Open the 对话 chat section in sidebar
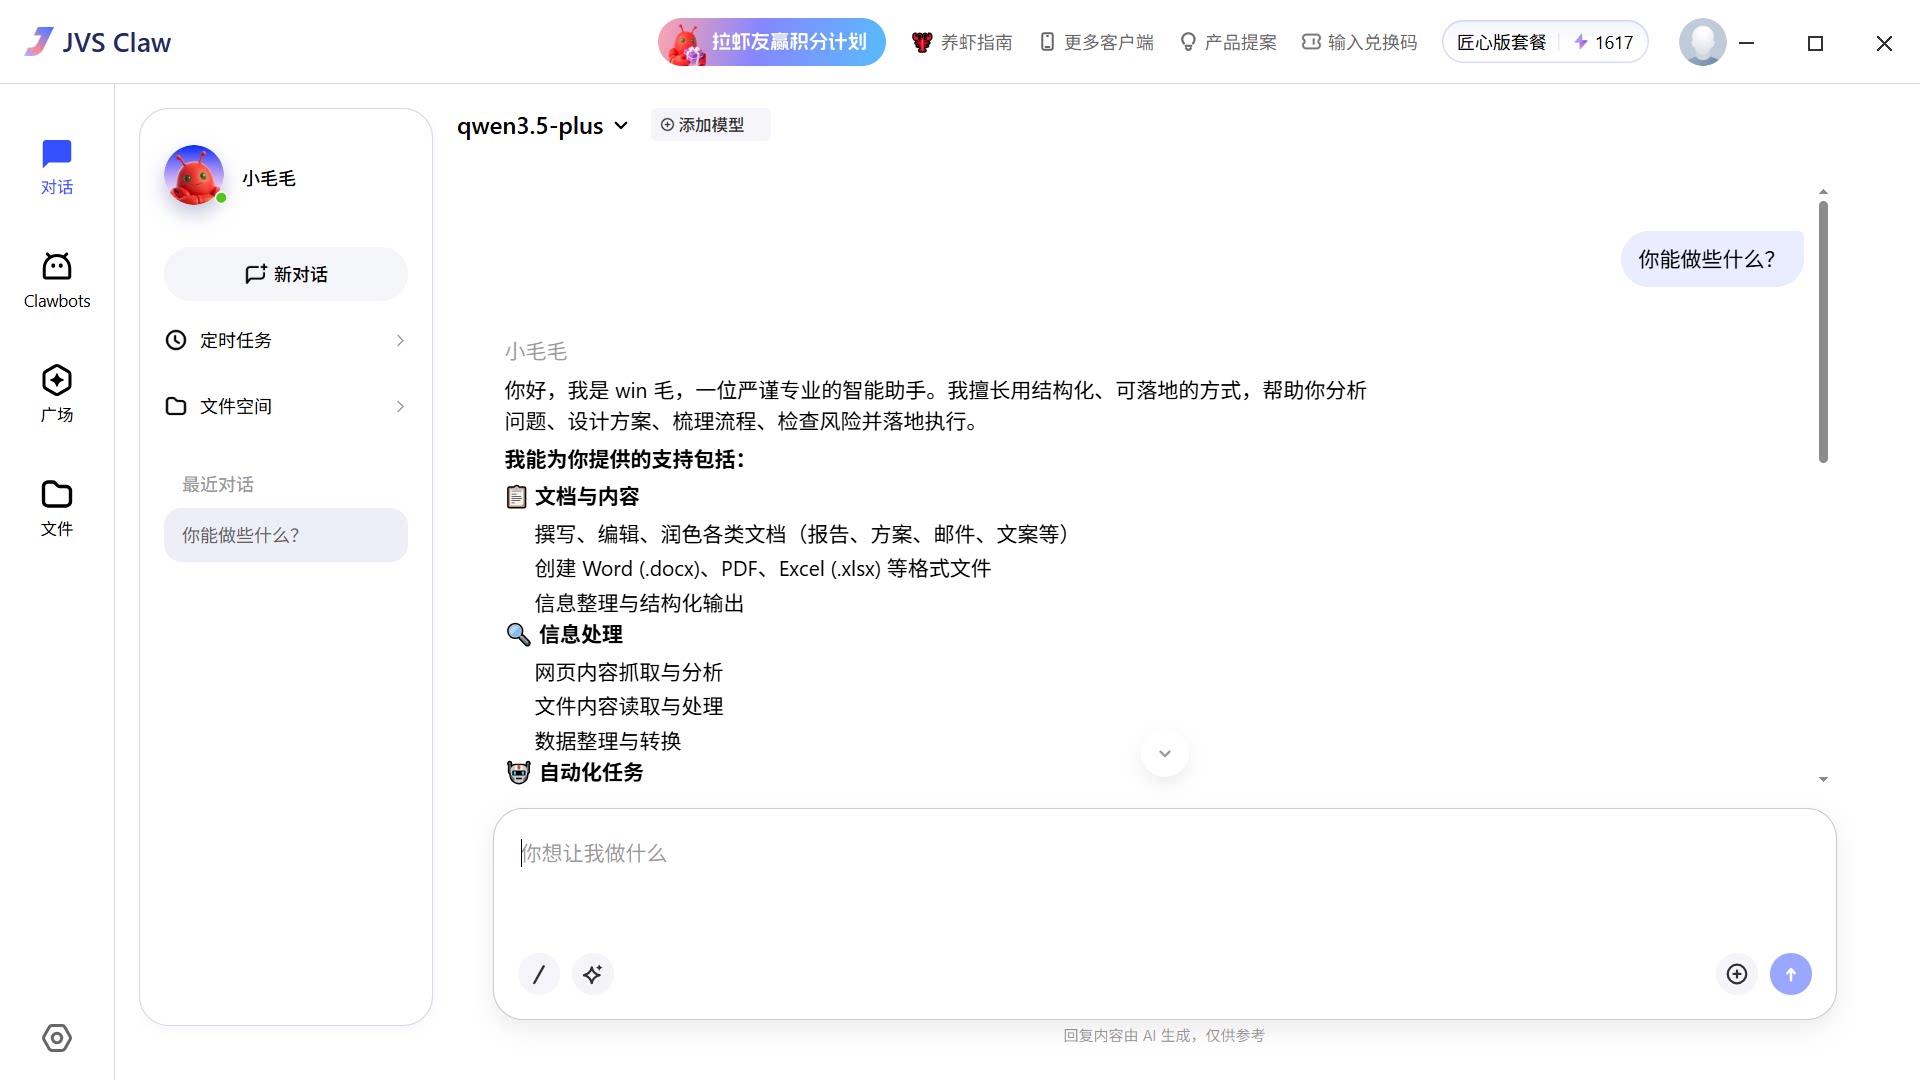The width and height of the screenshot is (1920, 1080). click(57, 167)
